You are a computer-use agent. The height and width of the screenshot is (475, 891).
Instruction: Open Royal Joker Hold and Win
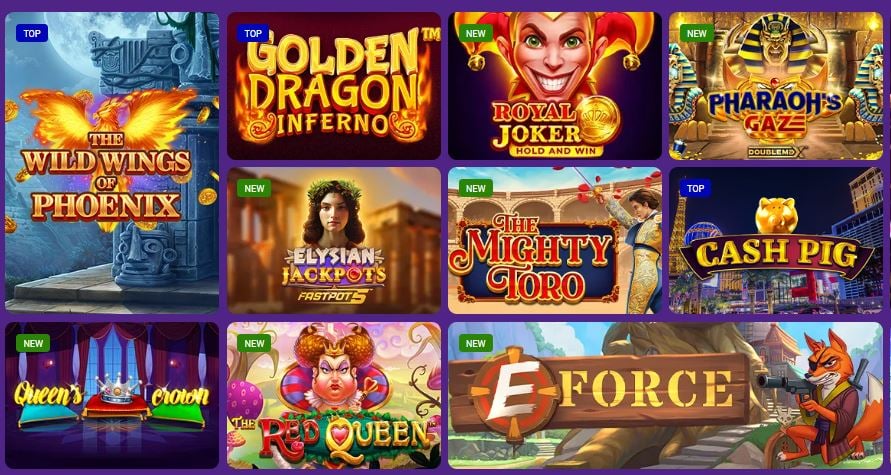555,86
